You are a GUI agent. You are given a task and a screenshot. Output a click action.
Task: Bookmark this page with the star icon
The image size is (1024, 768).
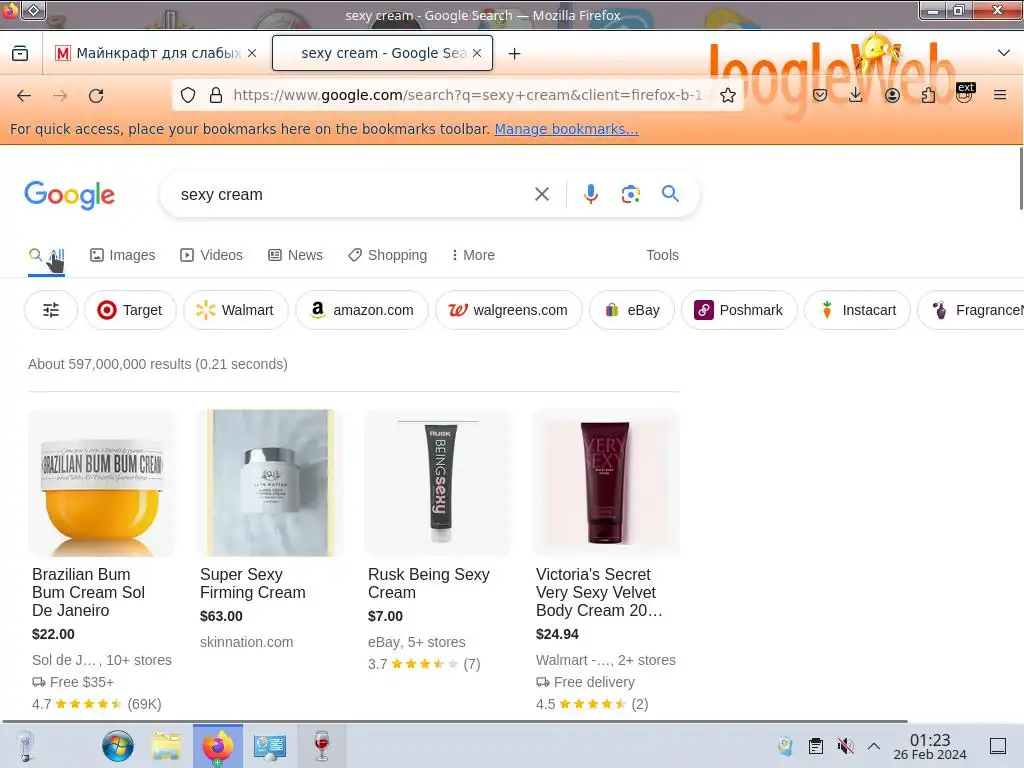click(728, 95)
